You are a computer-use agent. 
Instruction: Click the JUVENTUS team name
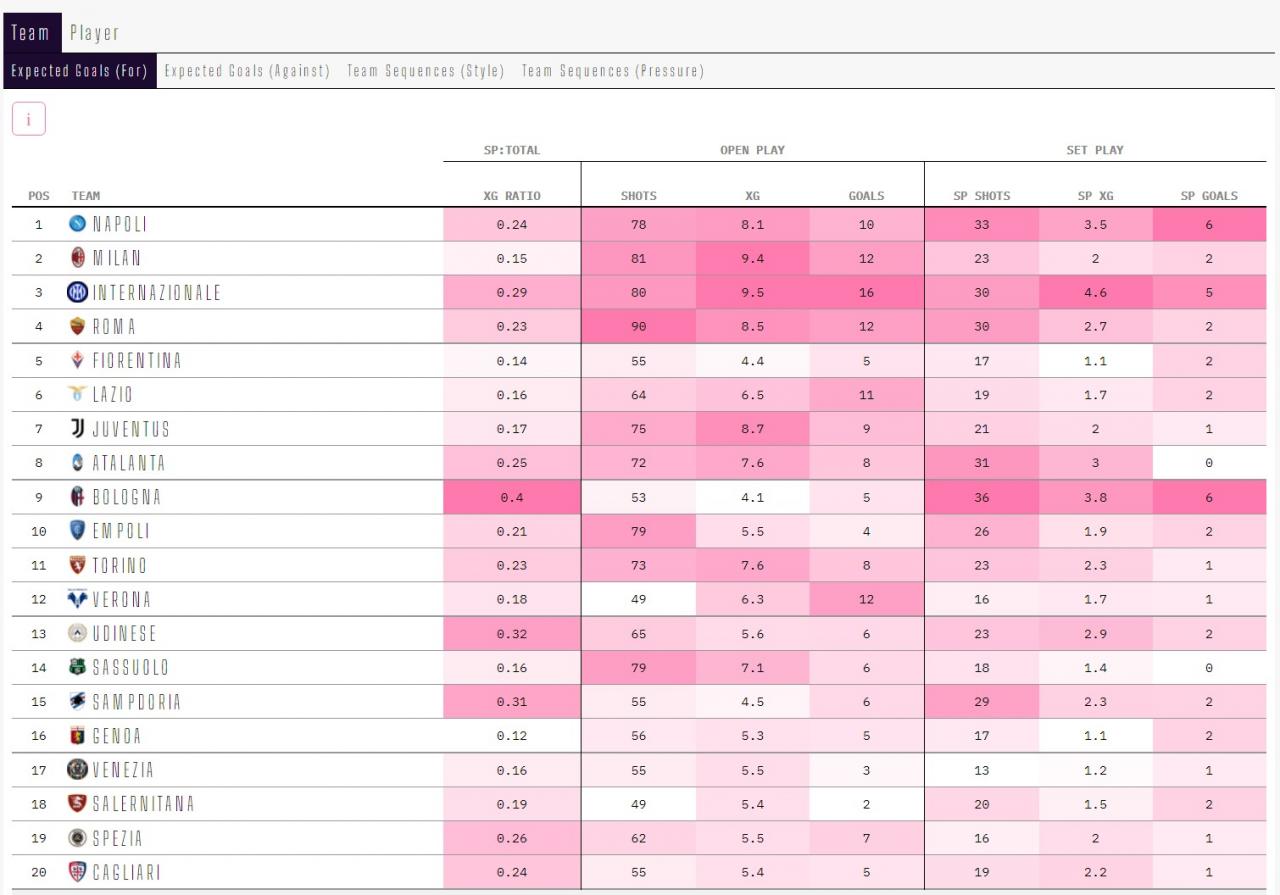click(131, 428)
